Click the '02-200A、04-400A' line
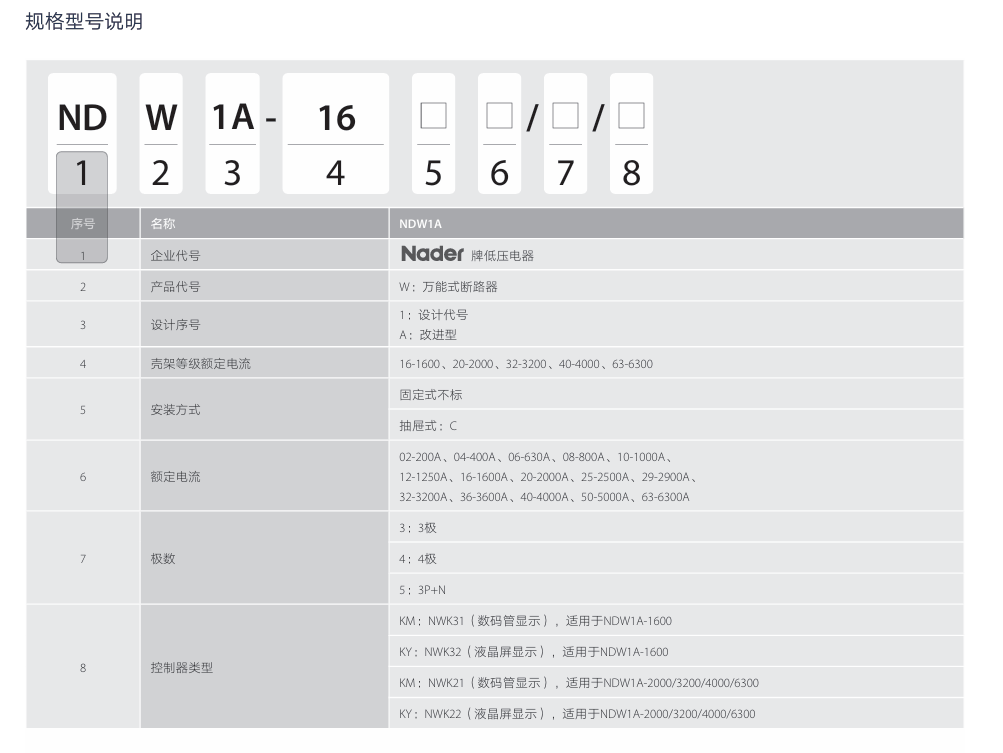The height and width of the screenshot is (753, 1003). pyautogui.click(x=535, y=457)
